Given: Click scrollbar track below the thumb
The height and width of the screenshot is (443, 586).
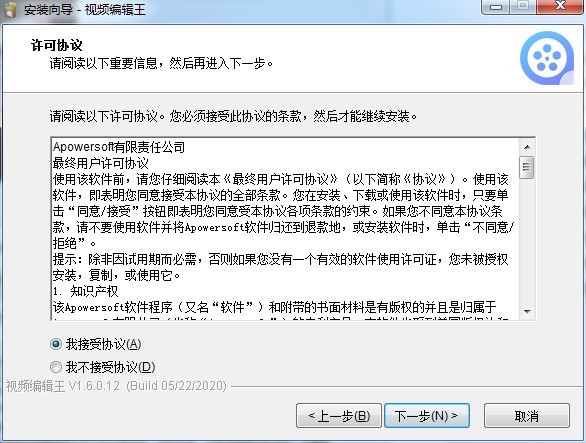Looking at the screenshot, I should pos(527,241).
